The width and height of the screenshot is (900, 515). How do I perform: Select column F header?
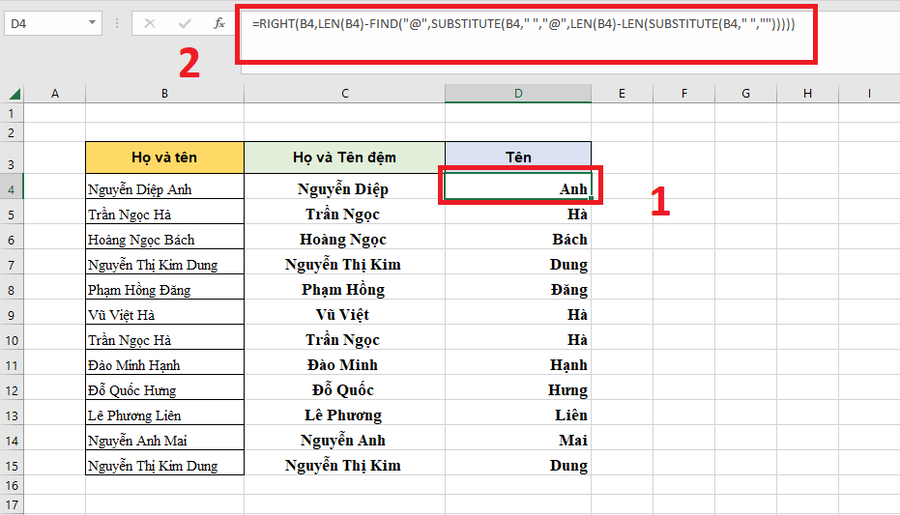(684, 94)
